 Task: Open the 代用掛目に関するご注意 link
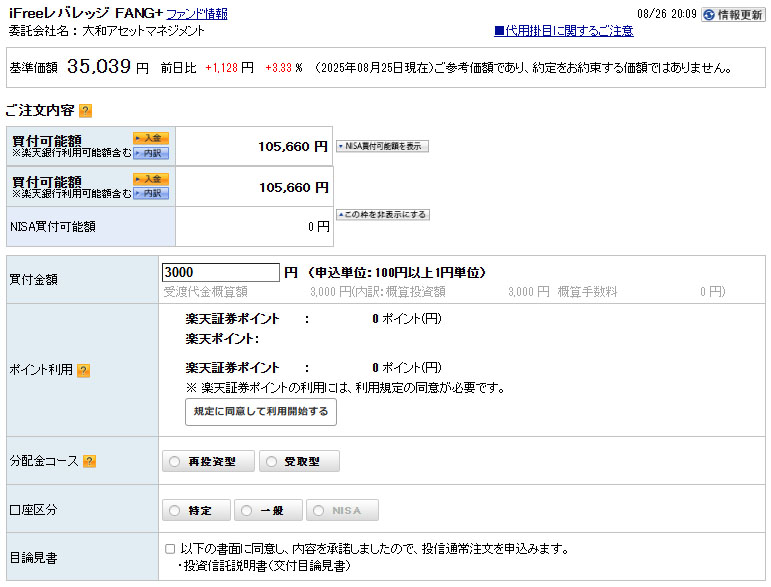coord(563,31)
